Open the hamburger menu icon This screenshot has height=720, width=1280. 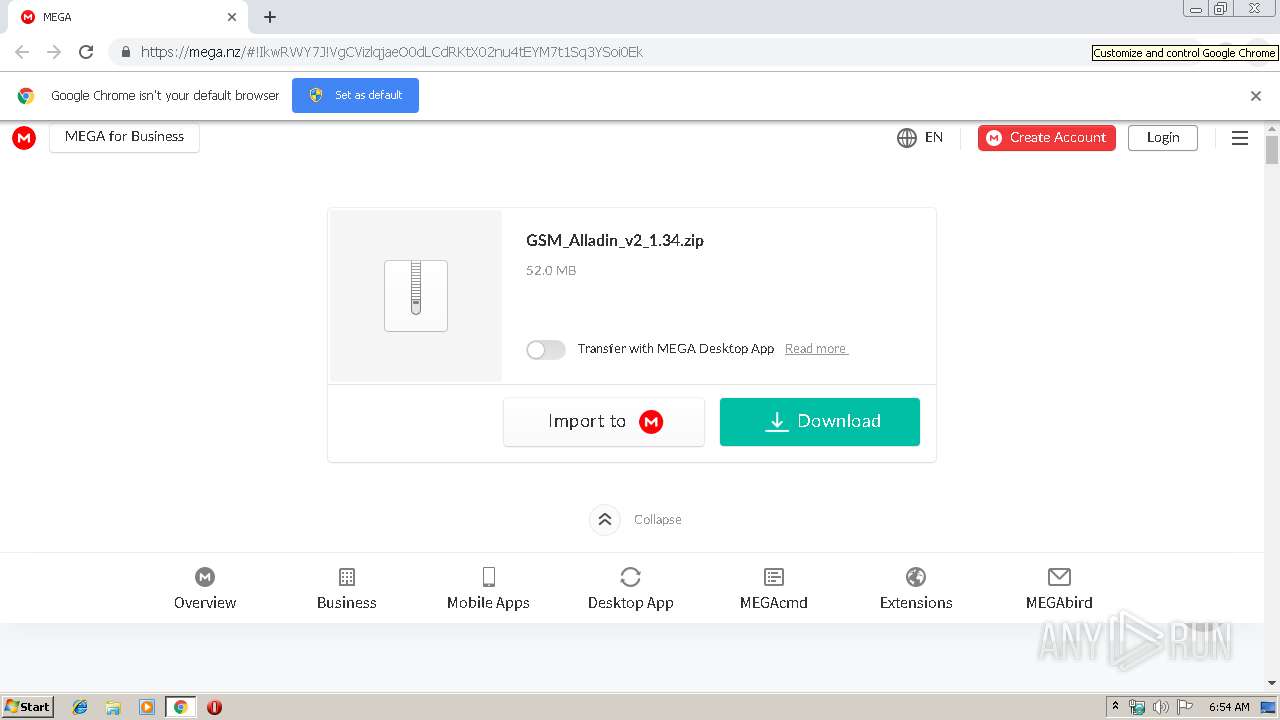pyautogui.click(x=1240, y=138)
